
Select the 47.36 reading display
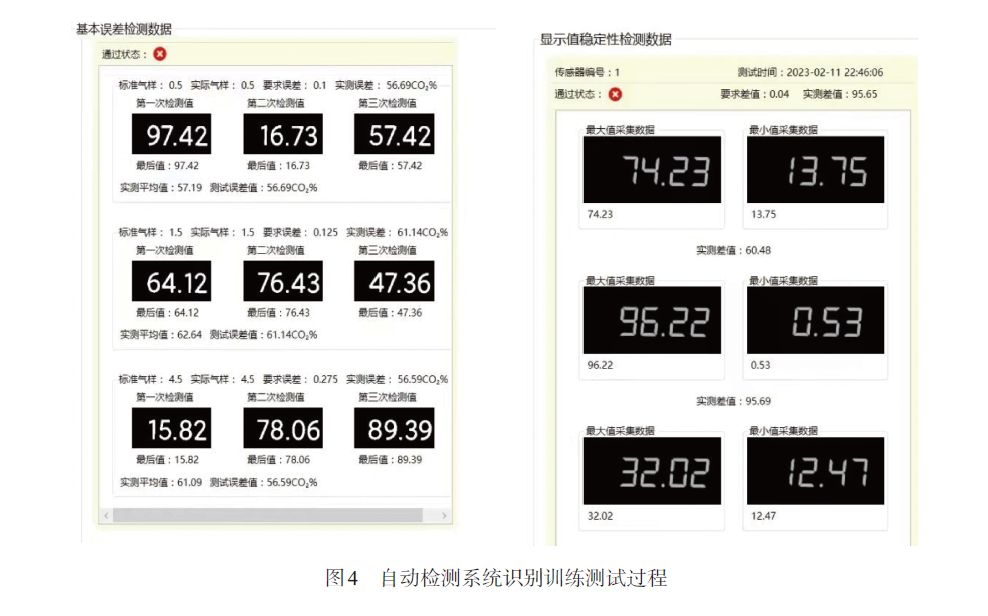tap(394, 282)
